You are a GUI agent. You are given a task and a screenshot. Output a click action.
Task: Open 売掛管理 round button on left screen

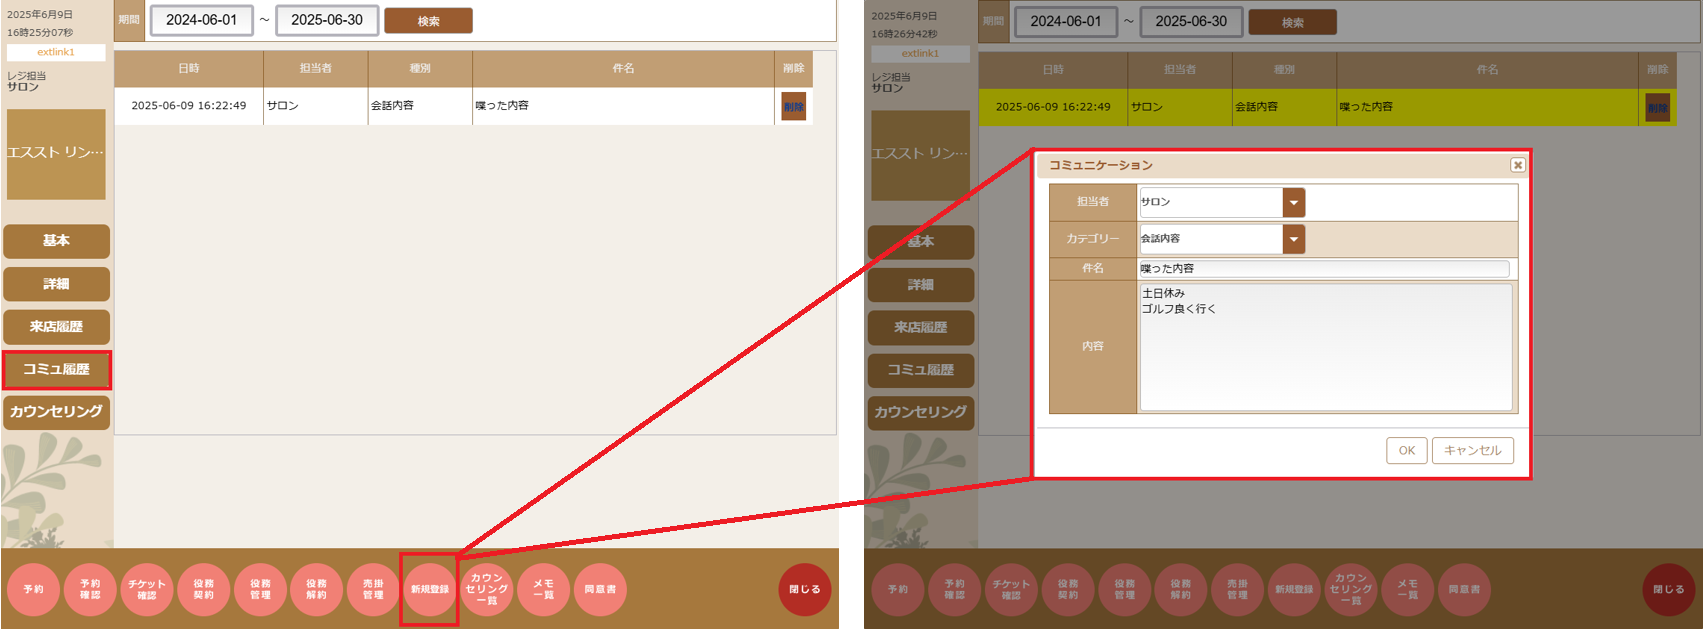click(x=373, y=589)
